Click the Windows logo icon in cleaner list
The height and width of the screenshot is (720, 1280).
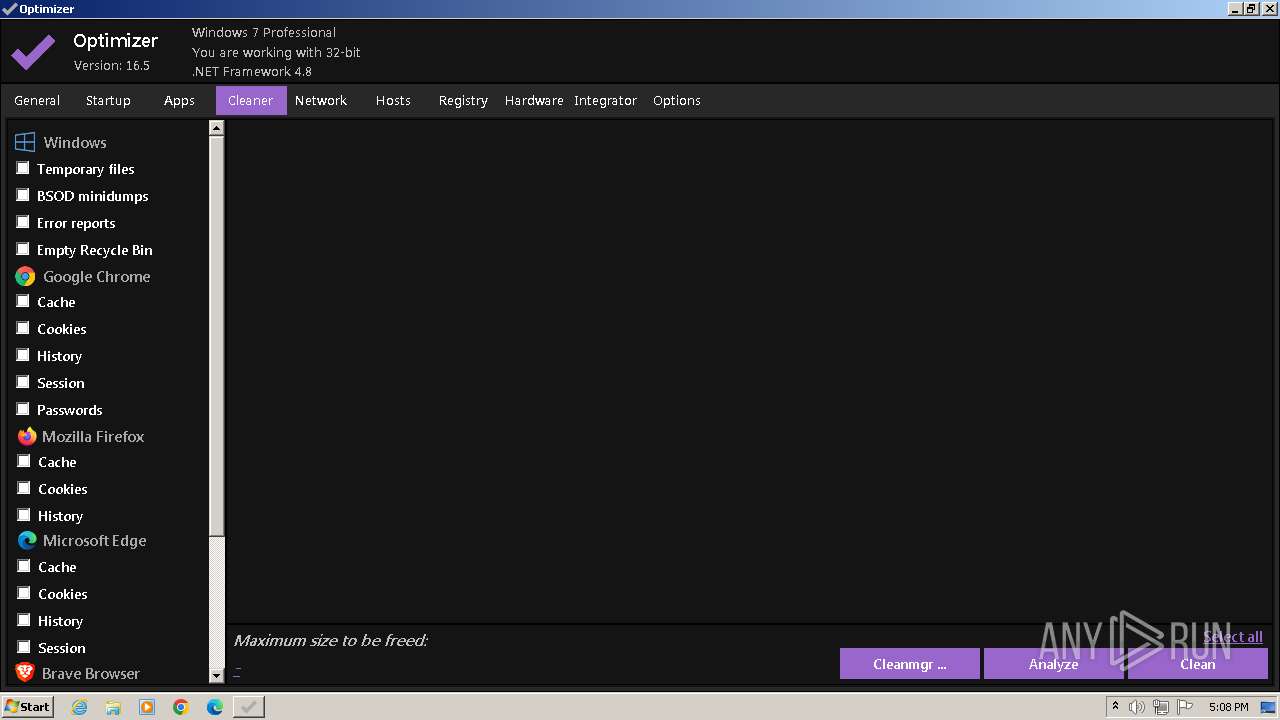point(25,142)
